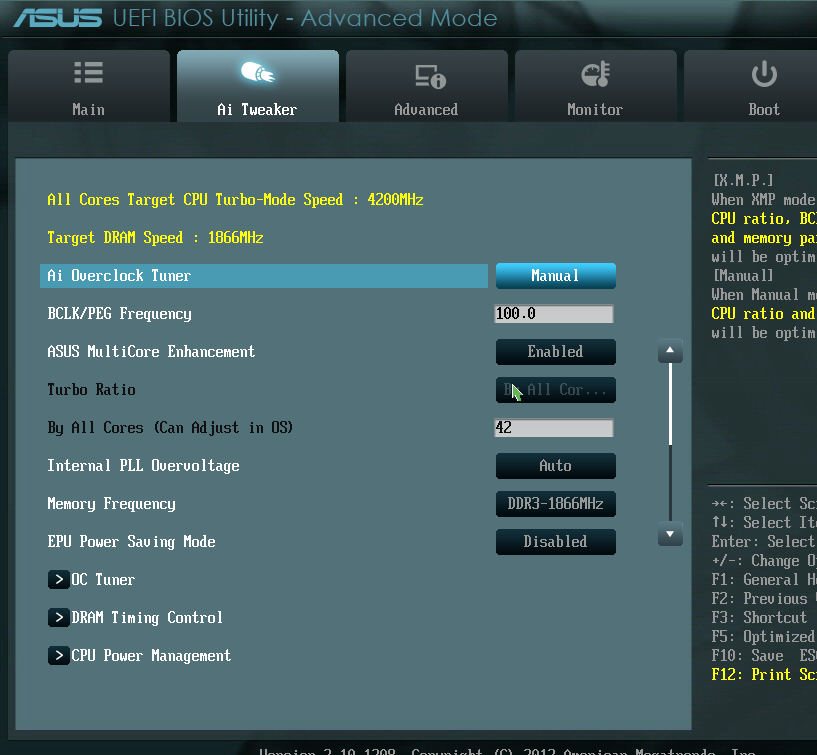Screen dimensions: 817x755
Task: Open the Main tab
Action: (89, 86)
